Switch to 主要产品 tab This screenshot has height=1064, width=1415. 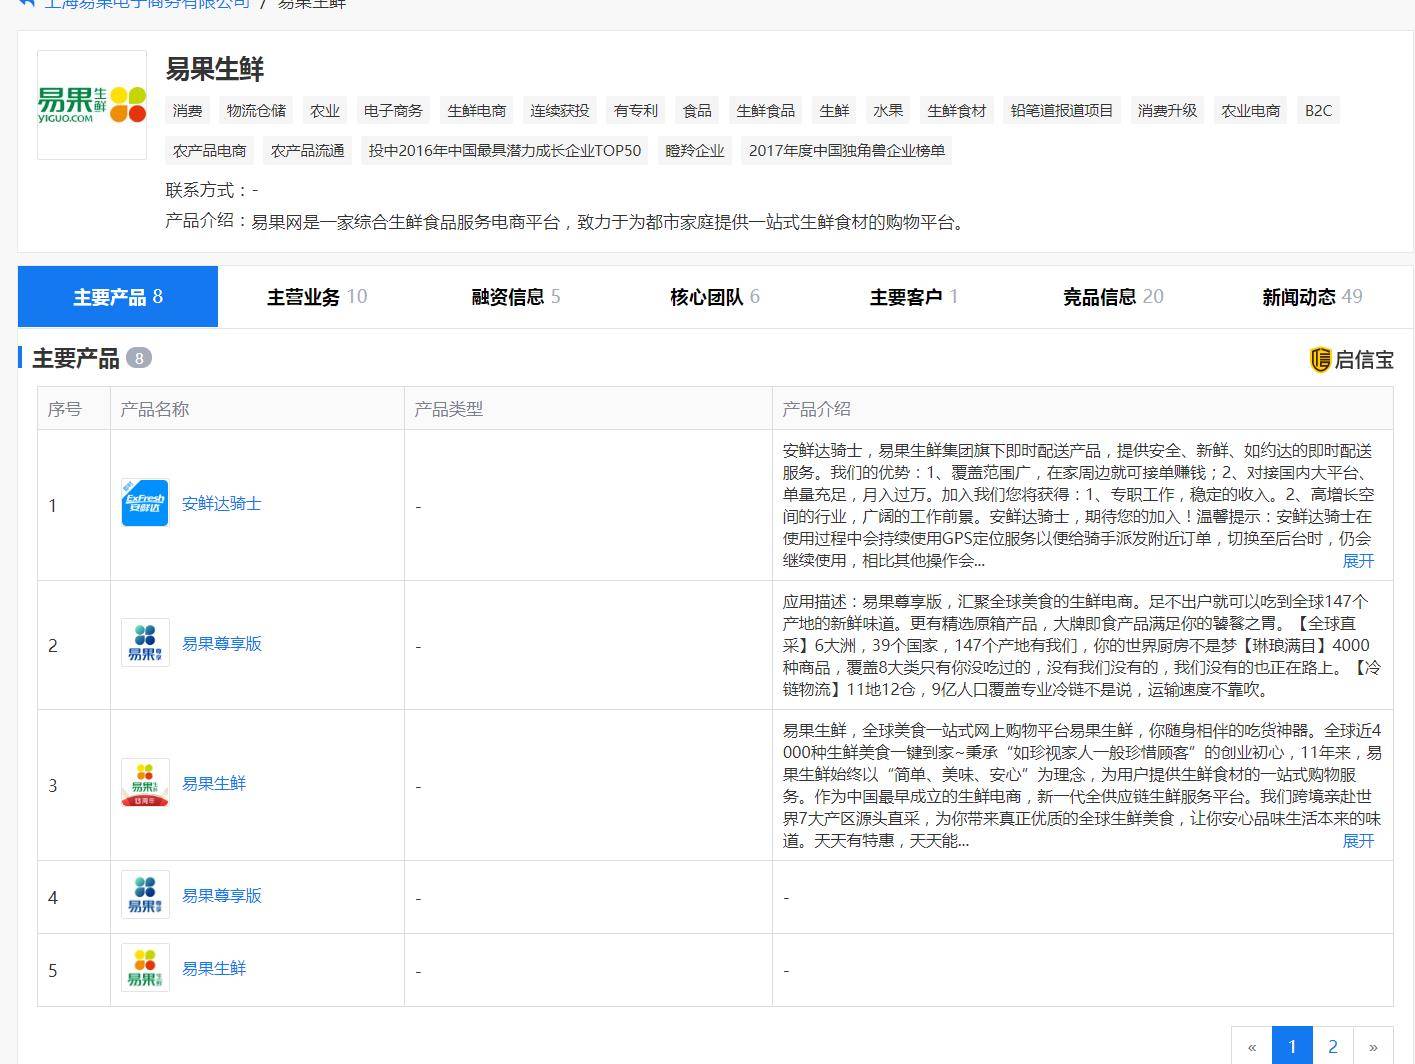click(118, 296)
